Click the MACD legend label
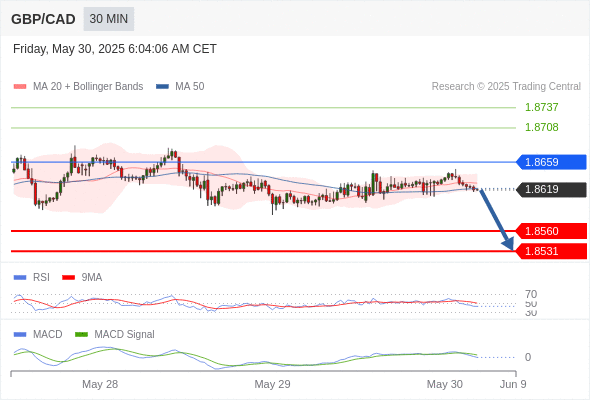Image resolution: width=590 pixels, height=400 pixels. tap(48, 335)
